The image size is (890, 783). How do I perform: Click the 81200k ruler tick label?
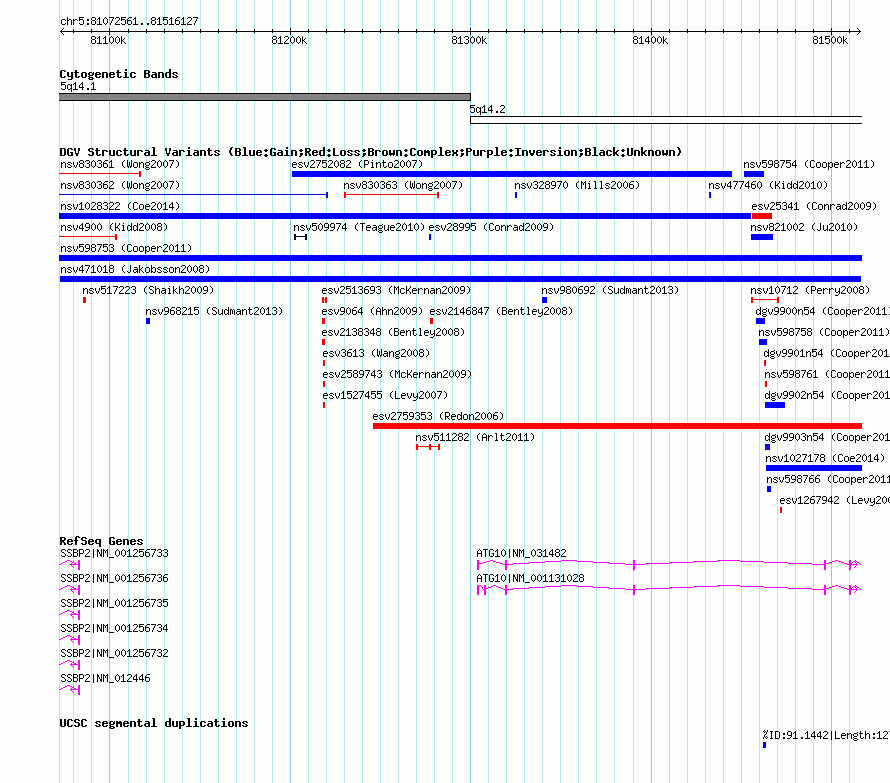pos(289,40)
